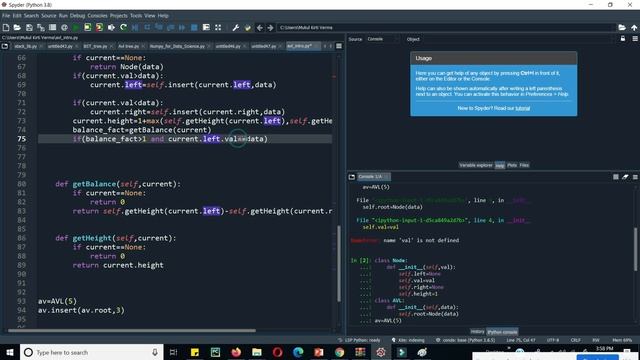Toggle the Help pane lock icon
This screenshot has height=360, width=640.
(x=623, y=39)
